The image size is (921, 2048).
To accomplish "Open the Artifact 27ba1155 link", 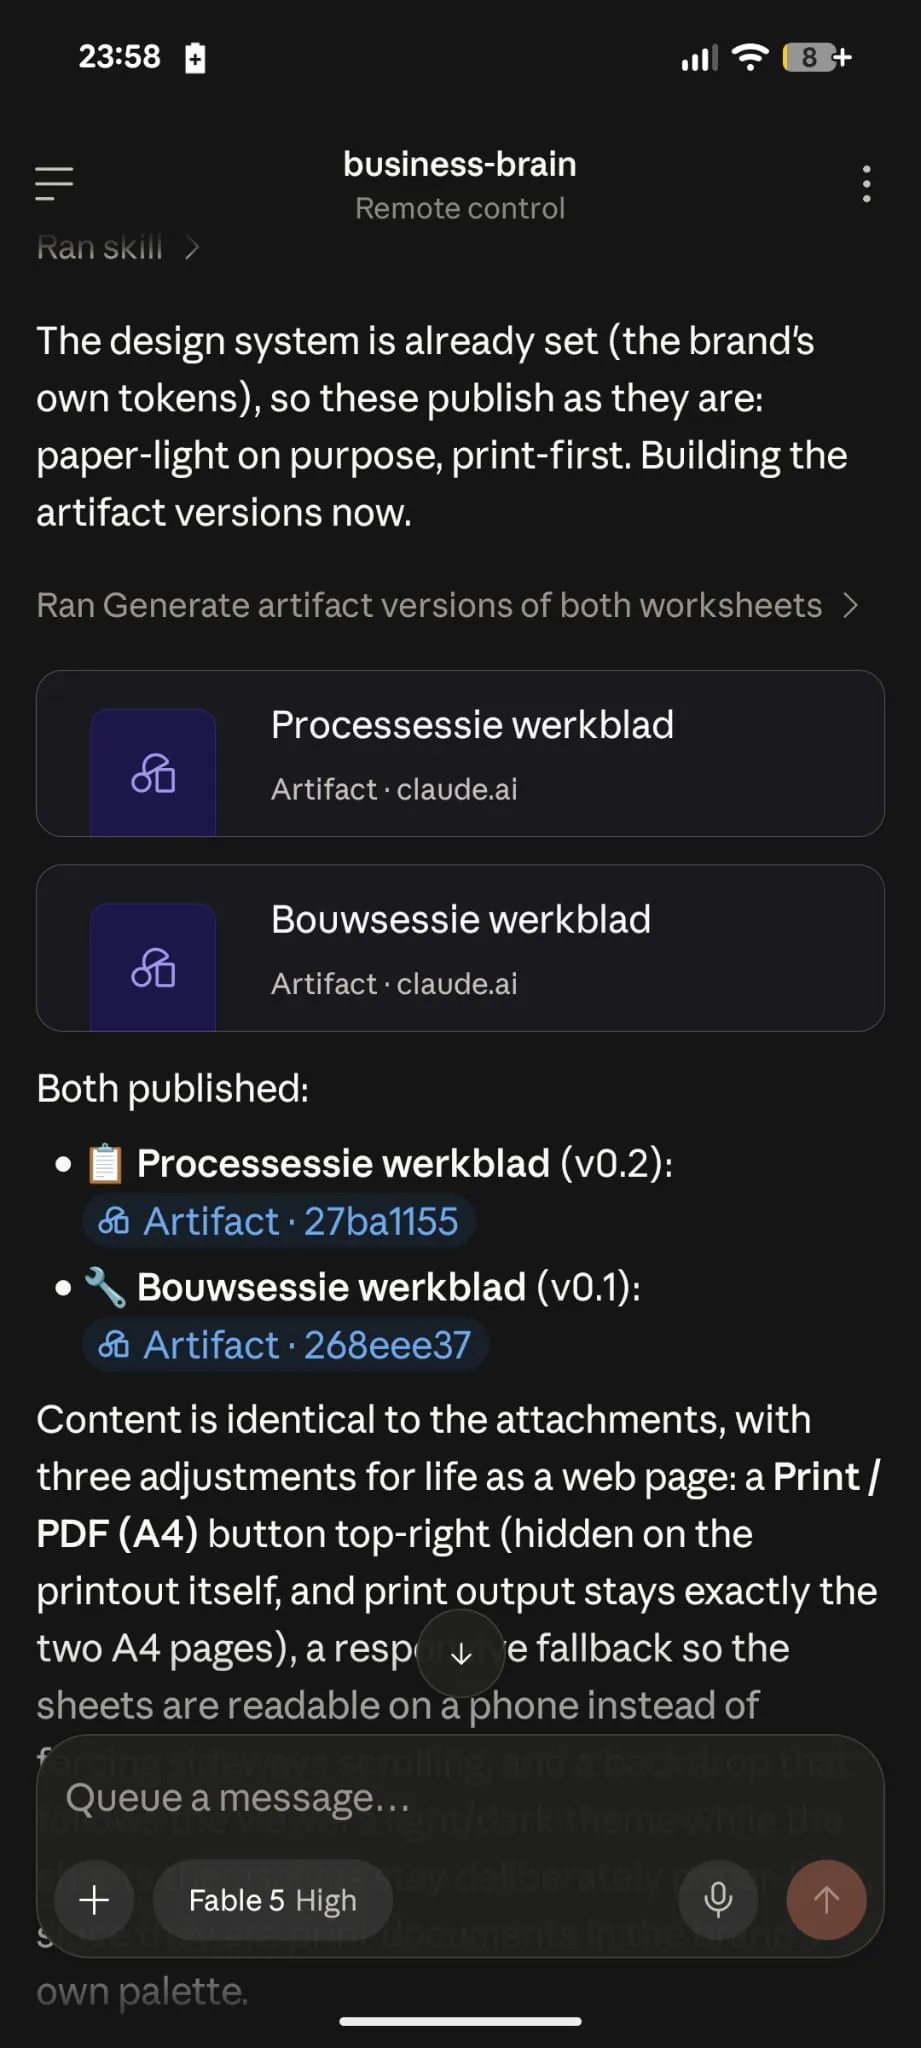I will coord(278,1221).
